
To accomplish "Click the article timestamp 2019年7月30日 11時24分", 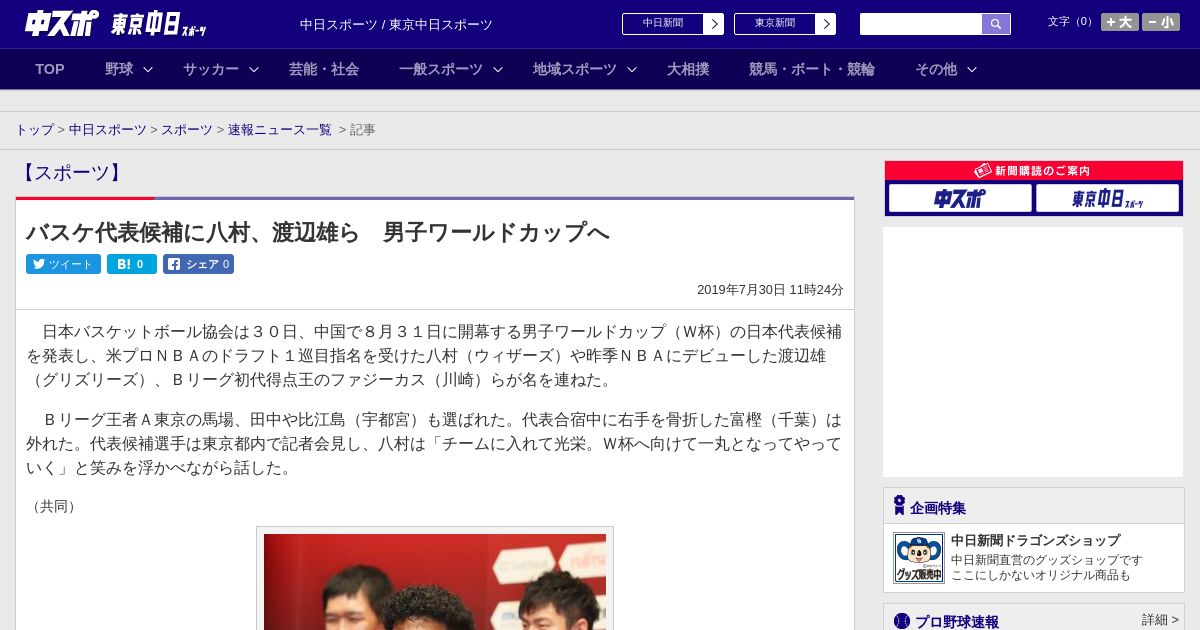I will [770, 289].
